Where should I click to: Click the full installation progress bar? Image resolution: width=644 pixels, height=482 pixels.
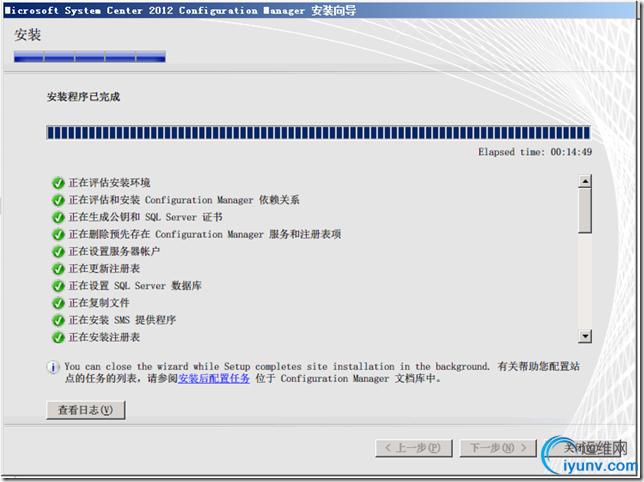[x=318, y=133]
